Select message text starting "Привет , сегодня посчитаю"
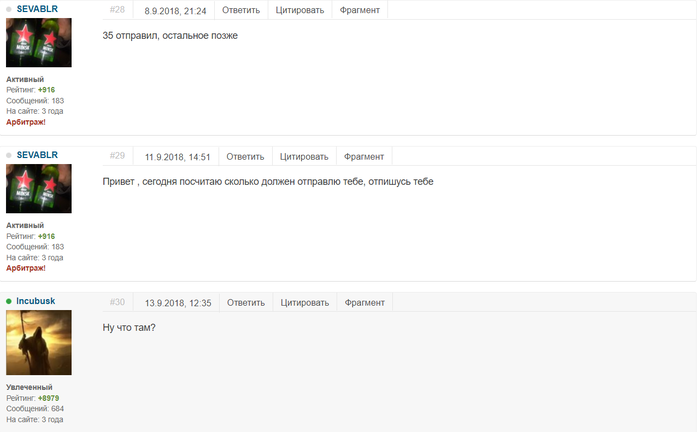The image size is (700, 432). (268, 182)
